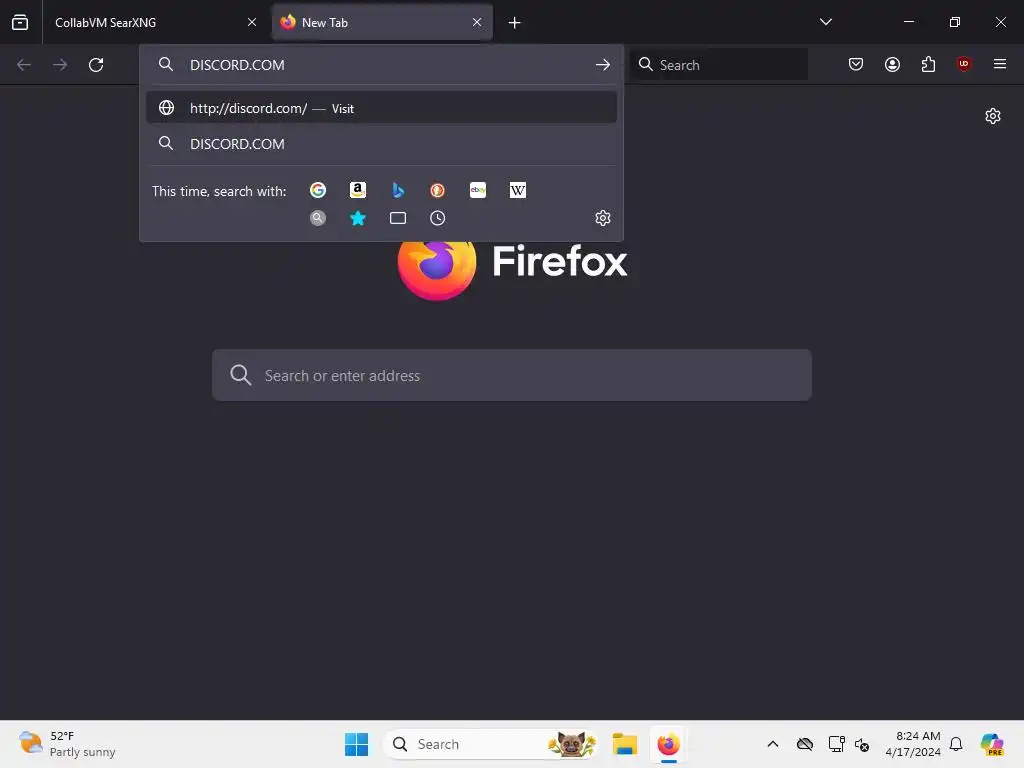Expand the list all tabs chevron

point(825,22)
